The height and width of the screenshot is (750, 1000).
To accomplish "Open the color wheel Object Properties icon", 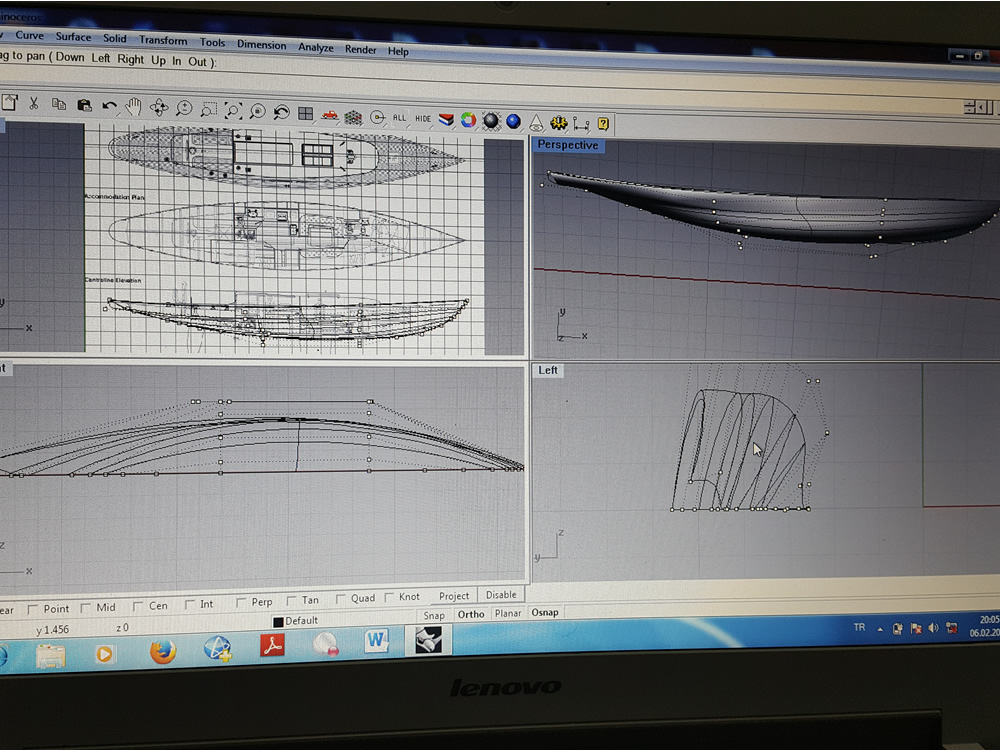I will pyautogui.click(x=469, y=120).
